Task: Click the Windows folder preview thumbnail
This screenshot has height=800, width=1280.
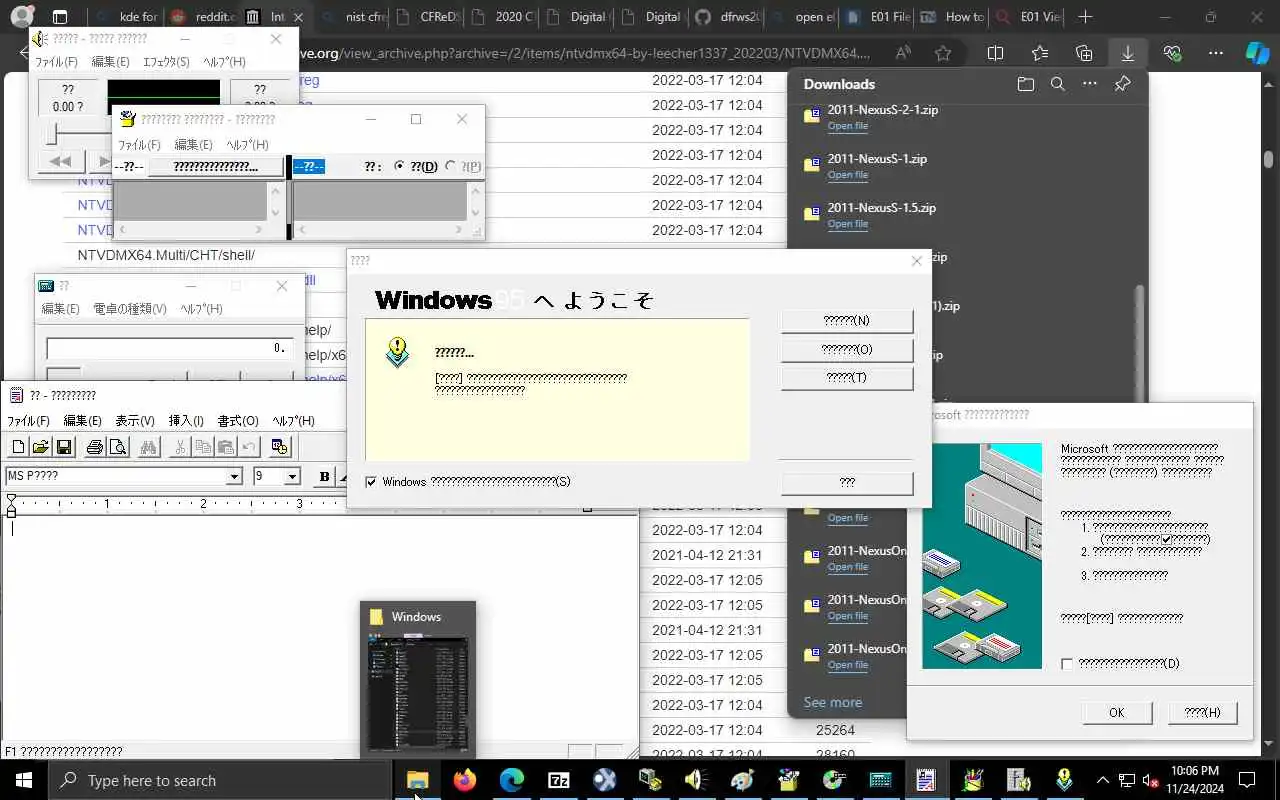Action: (417, 694)
